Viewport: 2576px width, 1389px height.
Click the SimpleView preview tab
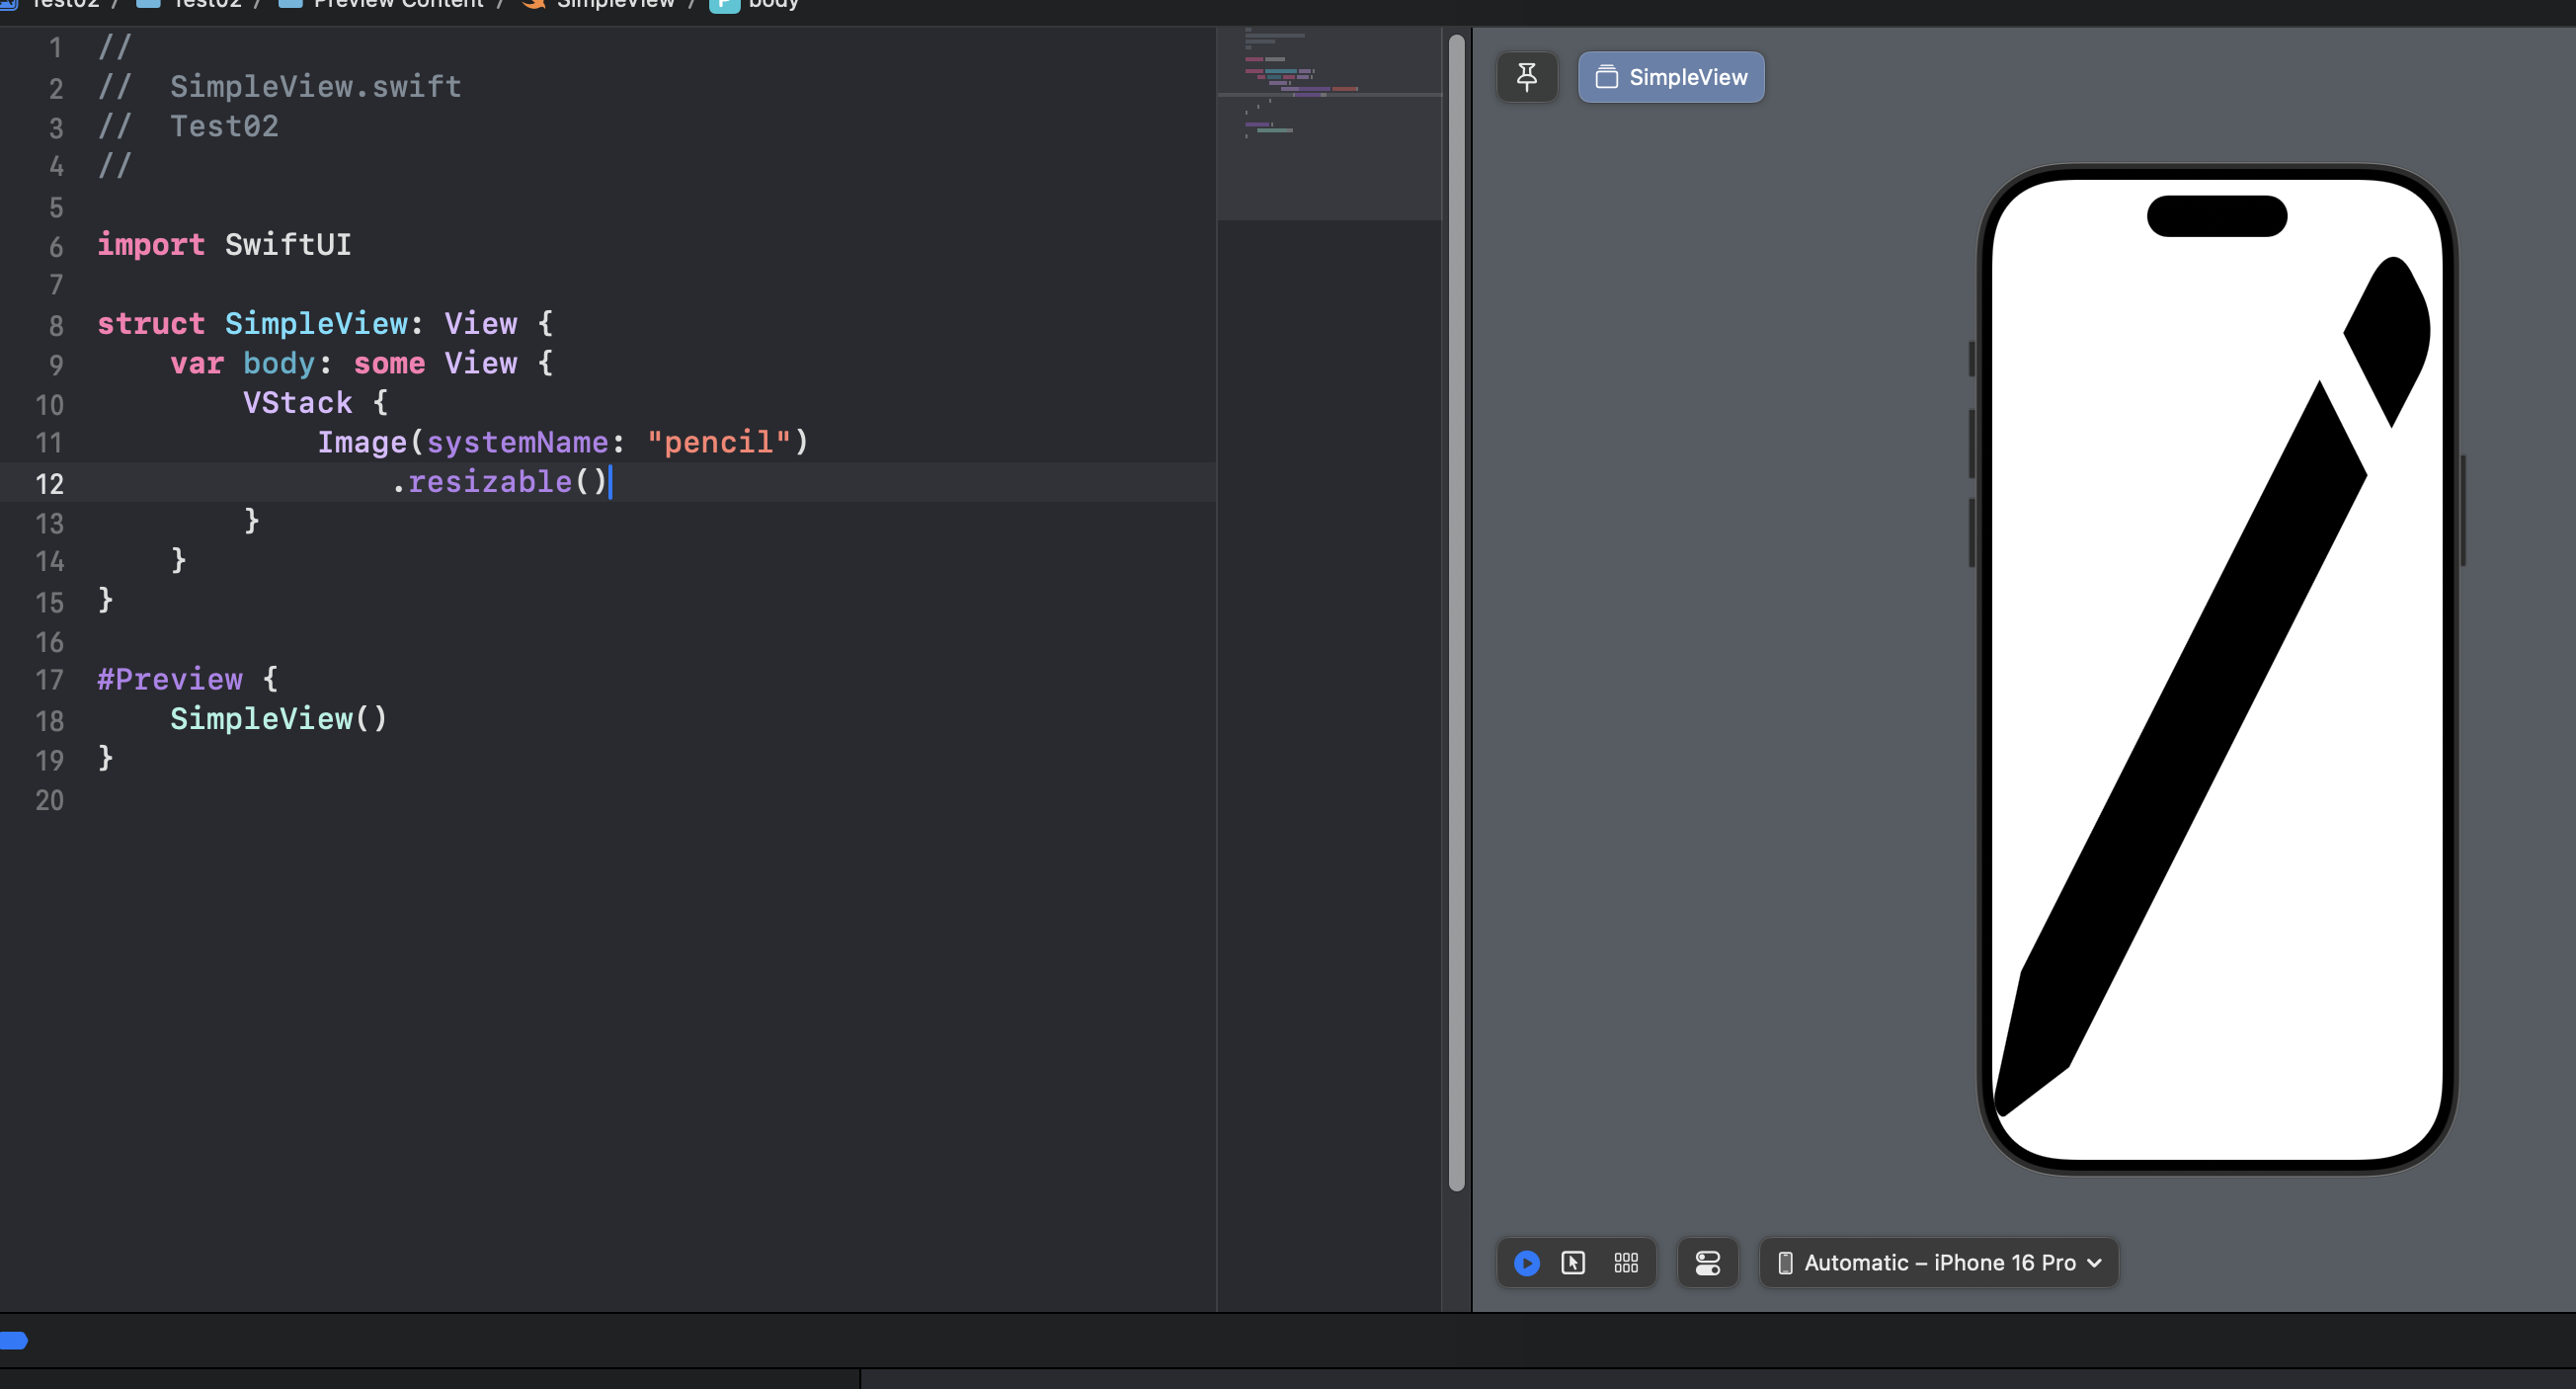click(1671, 77)
